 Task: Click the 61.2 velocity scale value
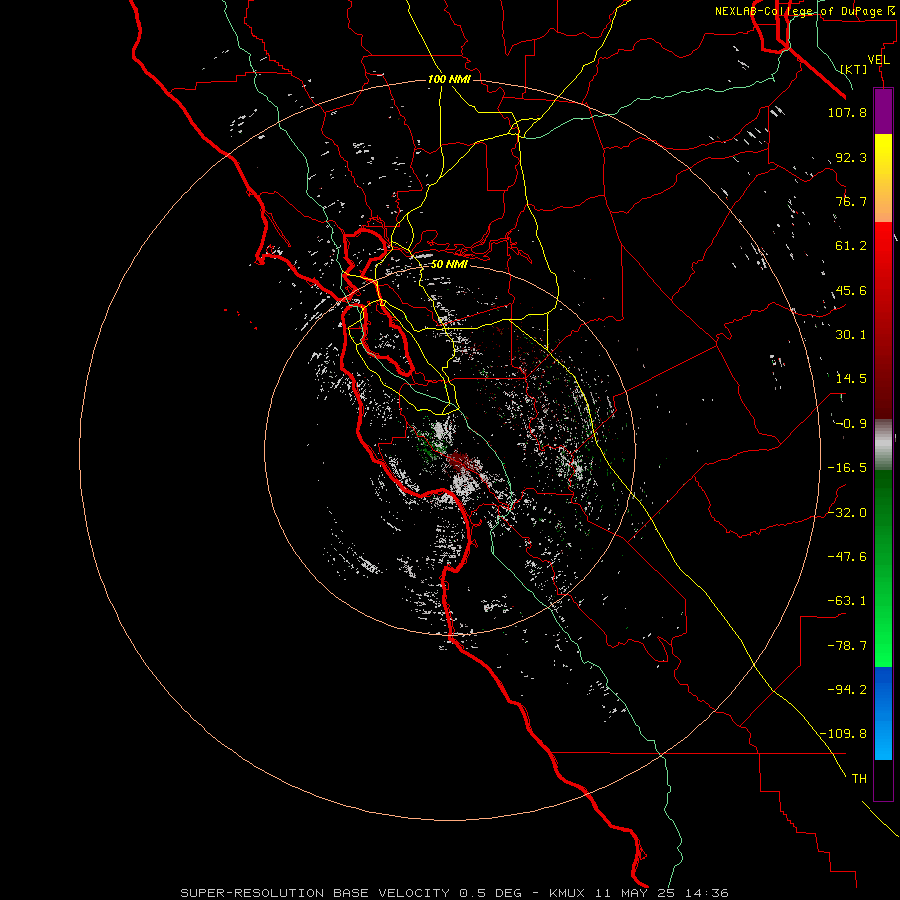pyautogui.click(x=851, y=246)
